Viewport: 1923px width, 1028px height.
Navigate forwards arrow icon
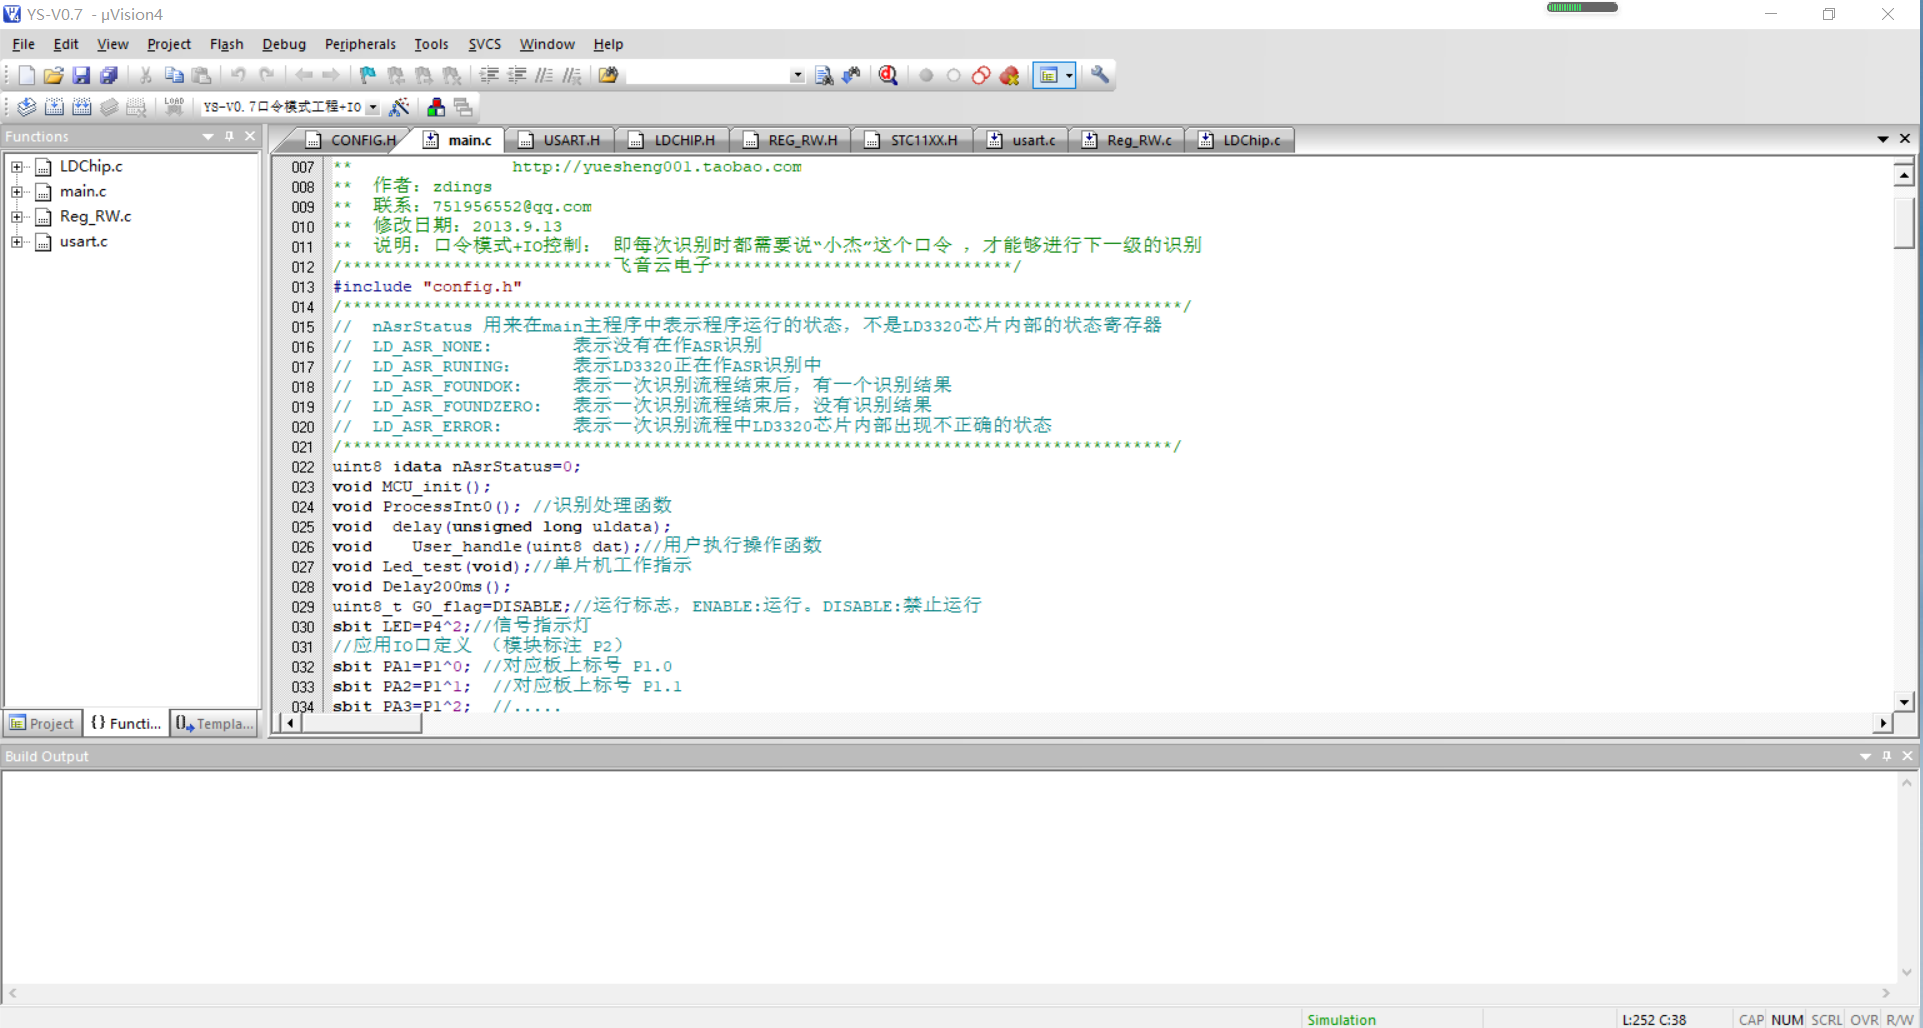(x=331, y=75)
